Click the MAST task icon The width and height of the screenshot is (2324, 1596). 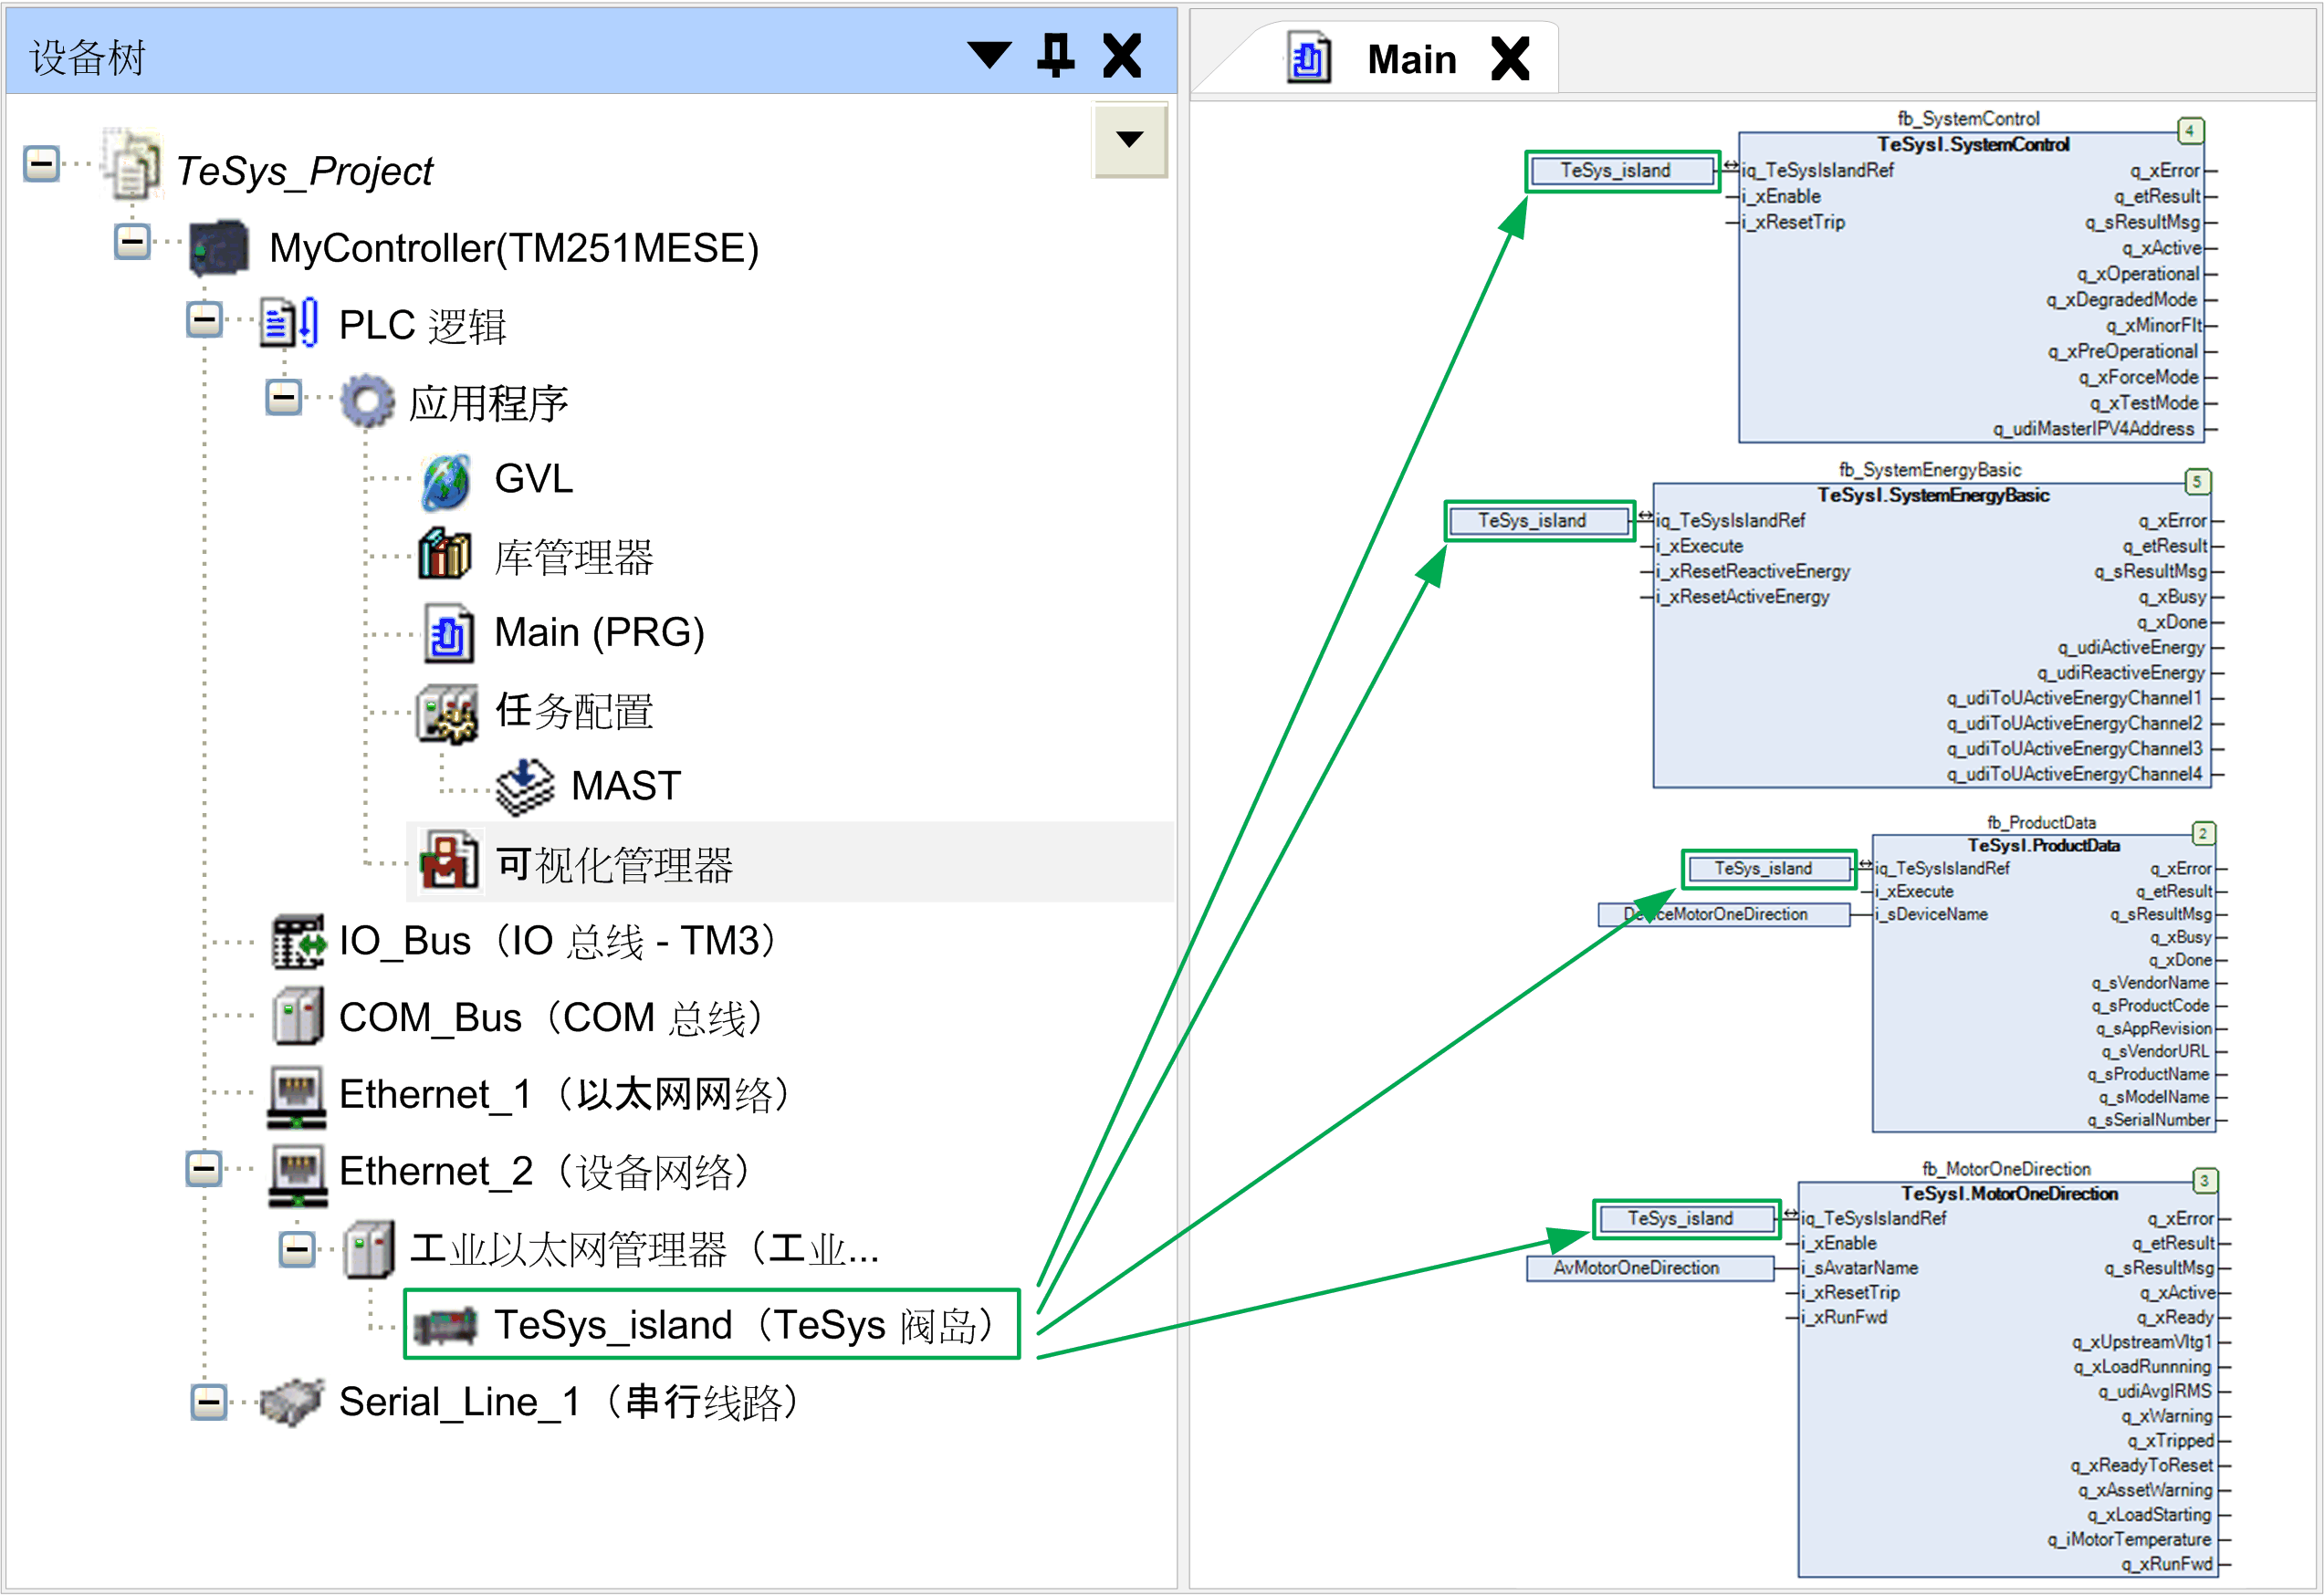525,787
